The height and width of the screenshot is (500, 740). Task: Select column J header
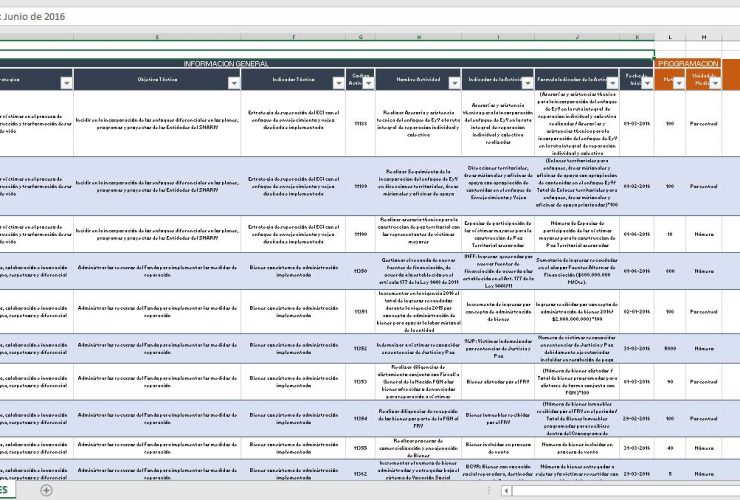click(577, 37)
